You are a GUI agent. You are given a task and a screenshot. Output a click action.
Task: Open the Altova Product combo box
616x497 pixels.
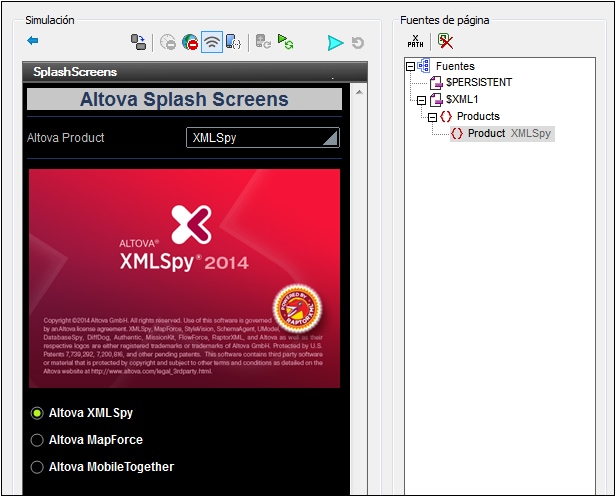263,138
